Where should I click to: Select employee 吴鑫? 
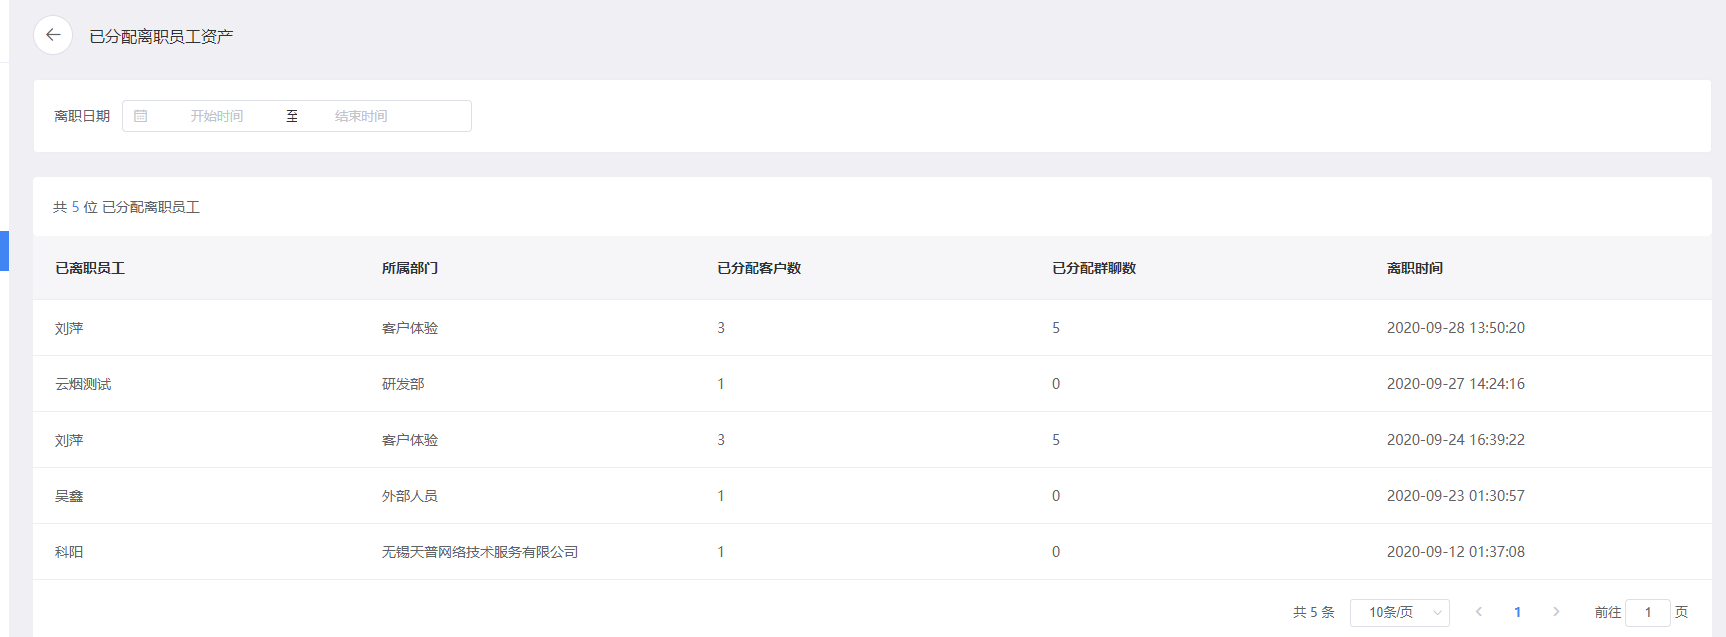(69, 496)
